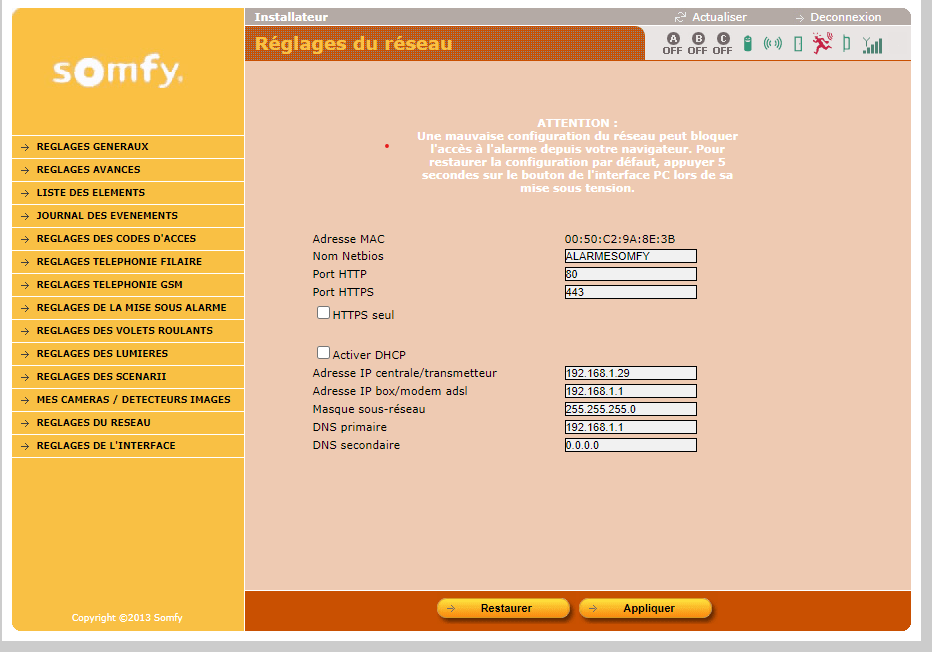Screen dimensions: 932x652
Task: Click the arrow icon beside Deconnexion
Action: click(799, 18)
